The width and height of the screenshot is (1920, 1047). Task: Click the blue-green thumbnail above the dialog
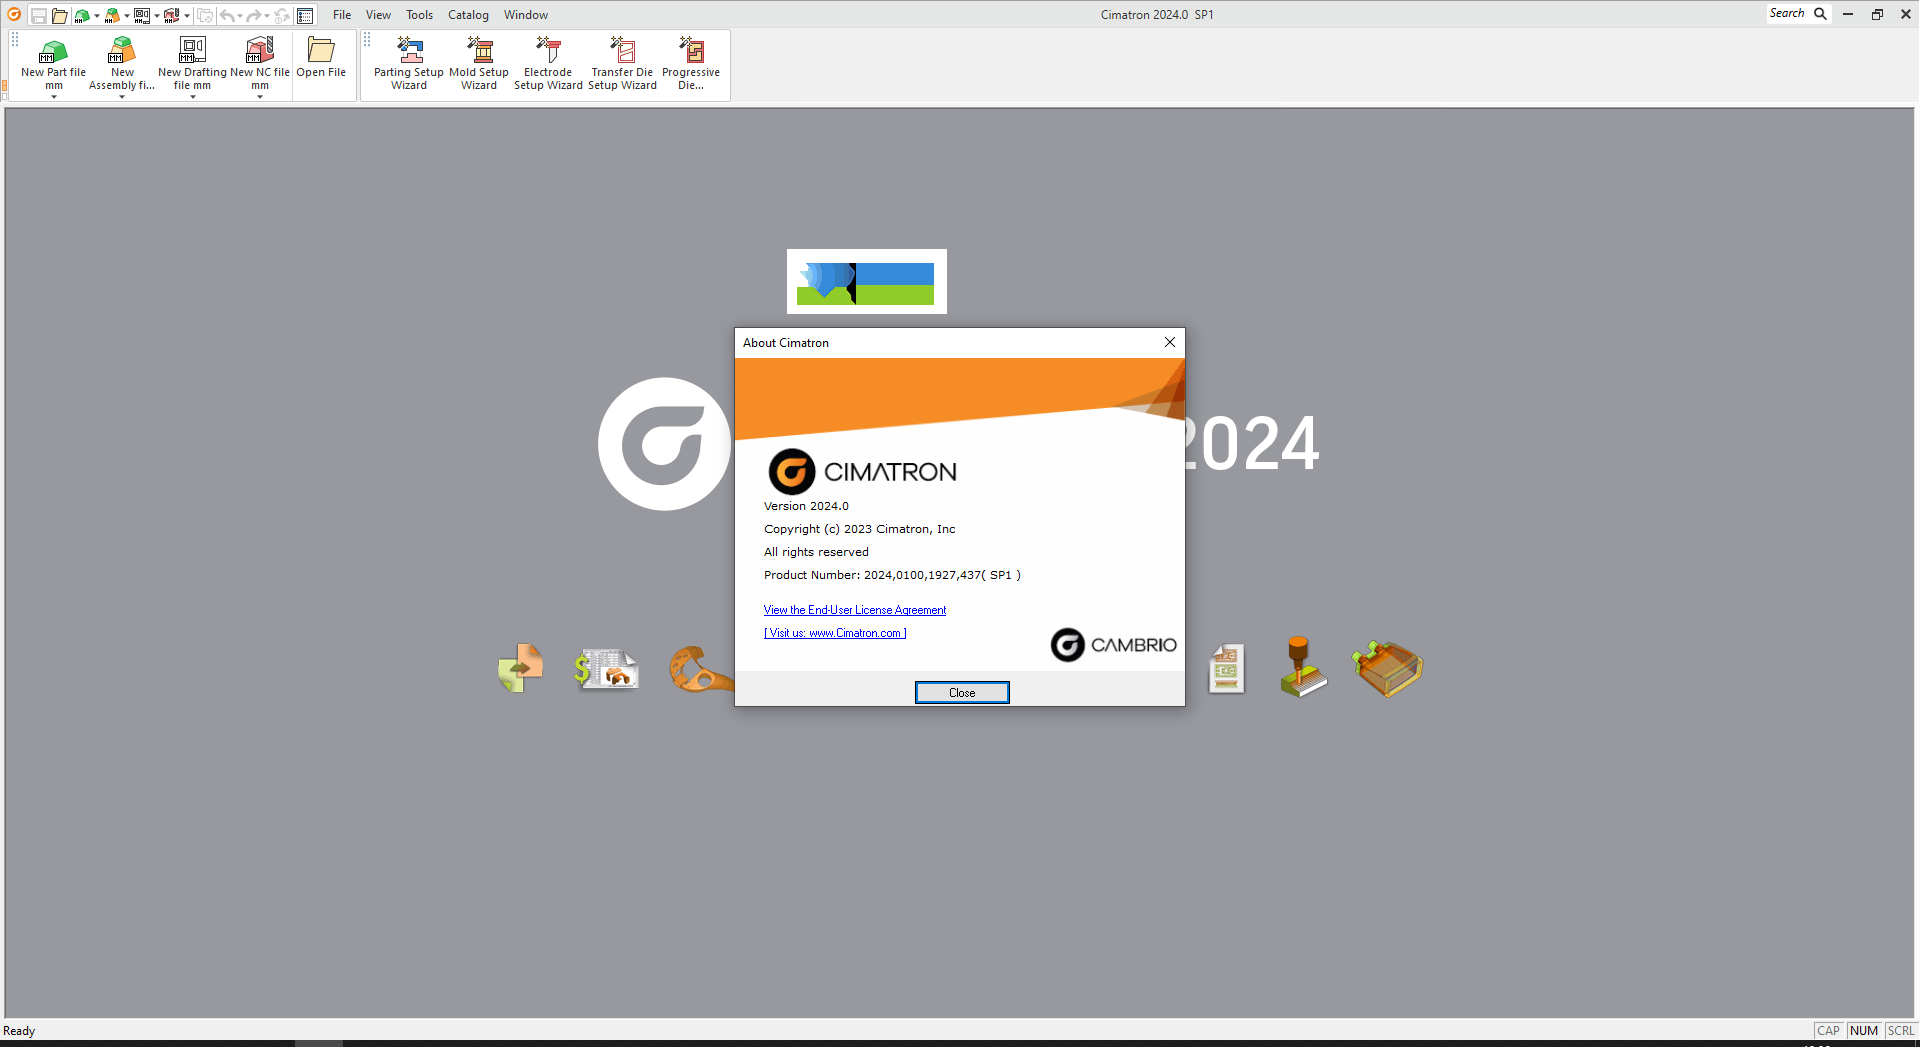tap(867, 282)
